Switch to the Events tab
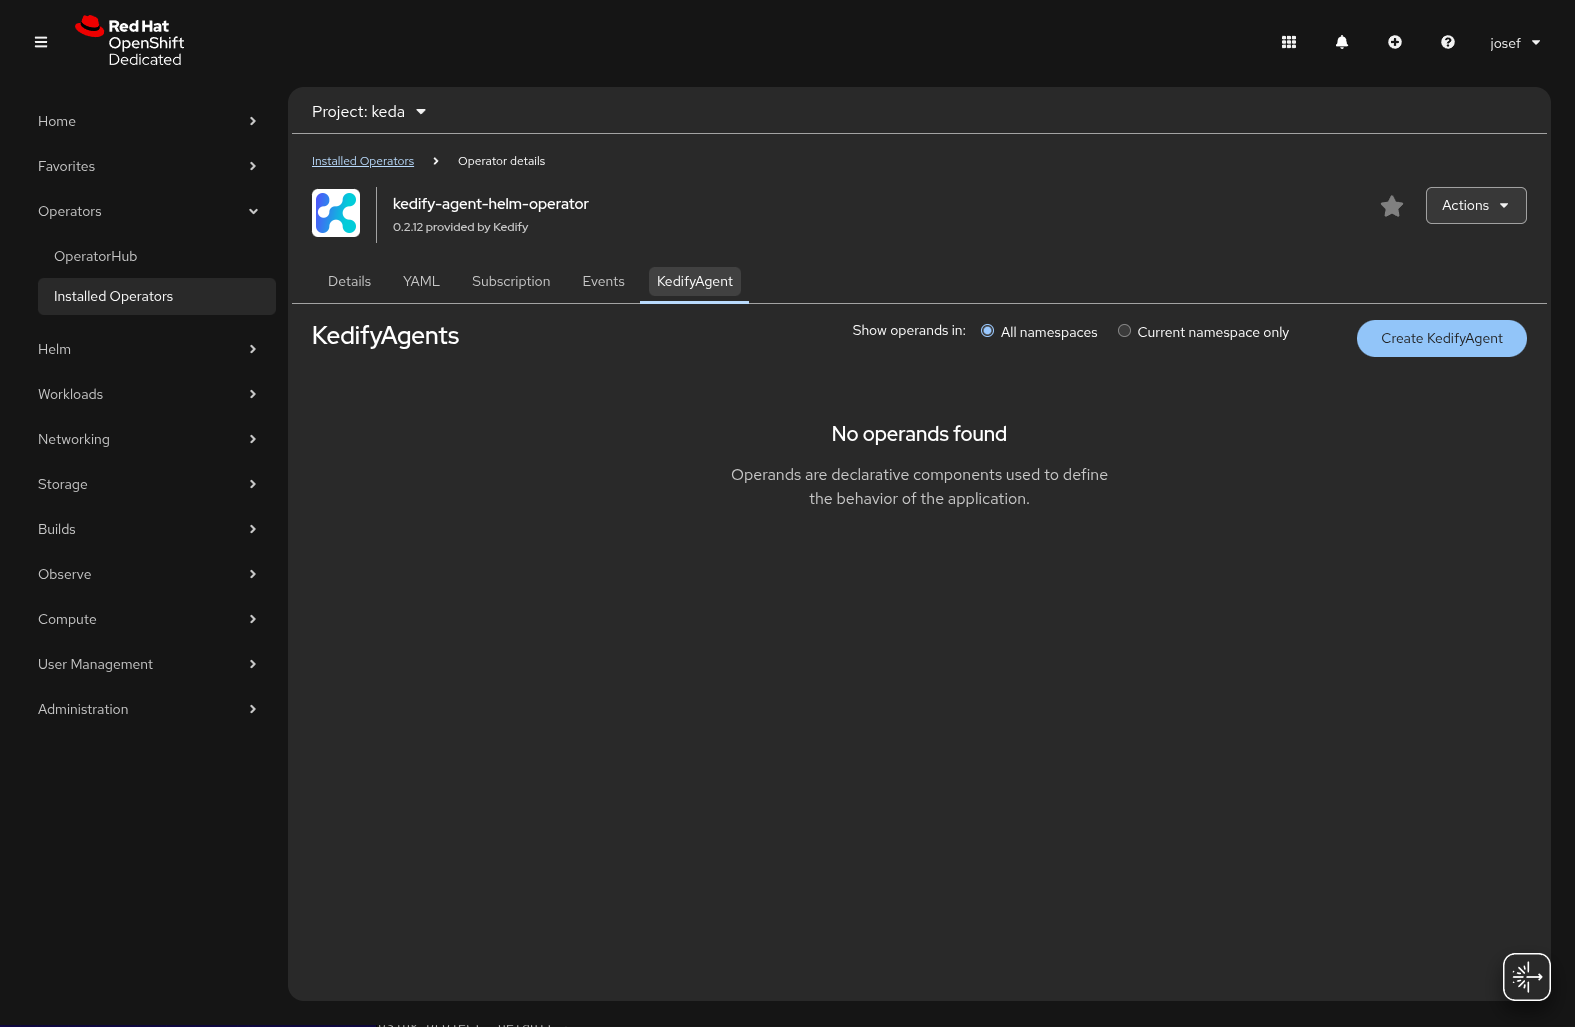This screenshot has height=1027, width=1575. [x=603, y=281]
